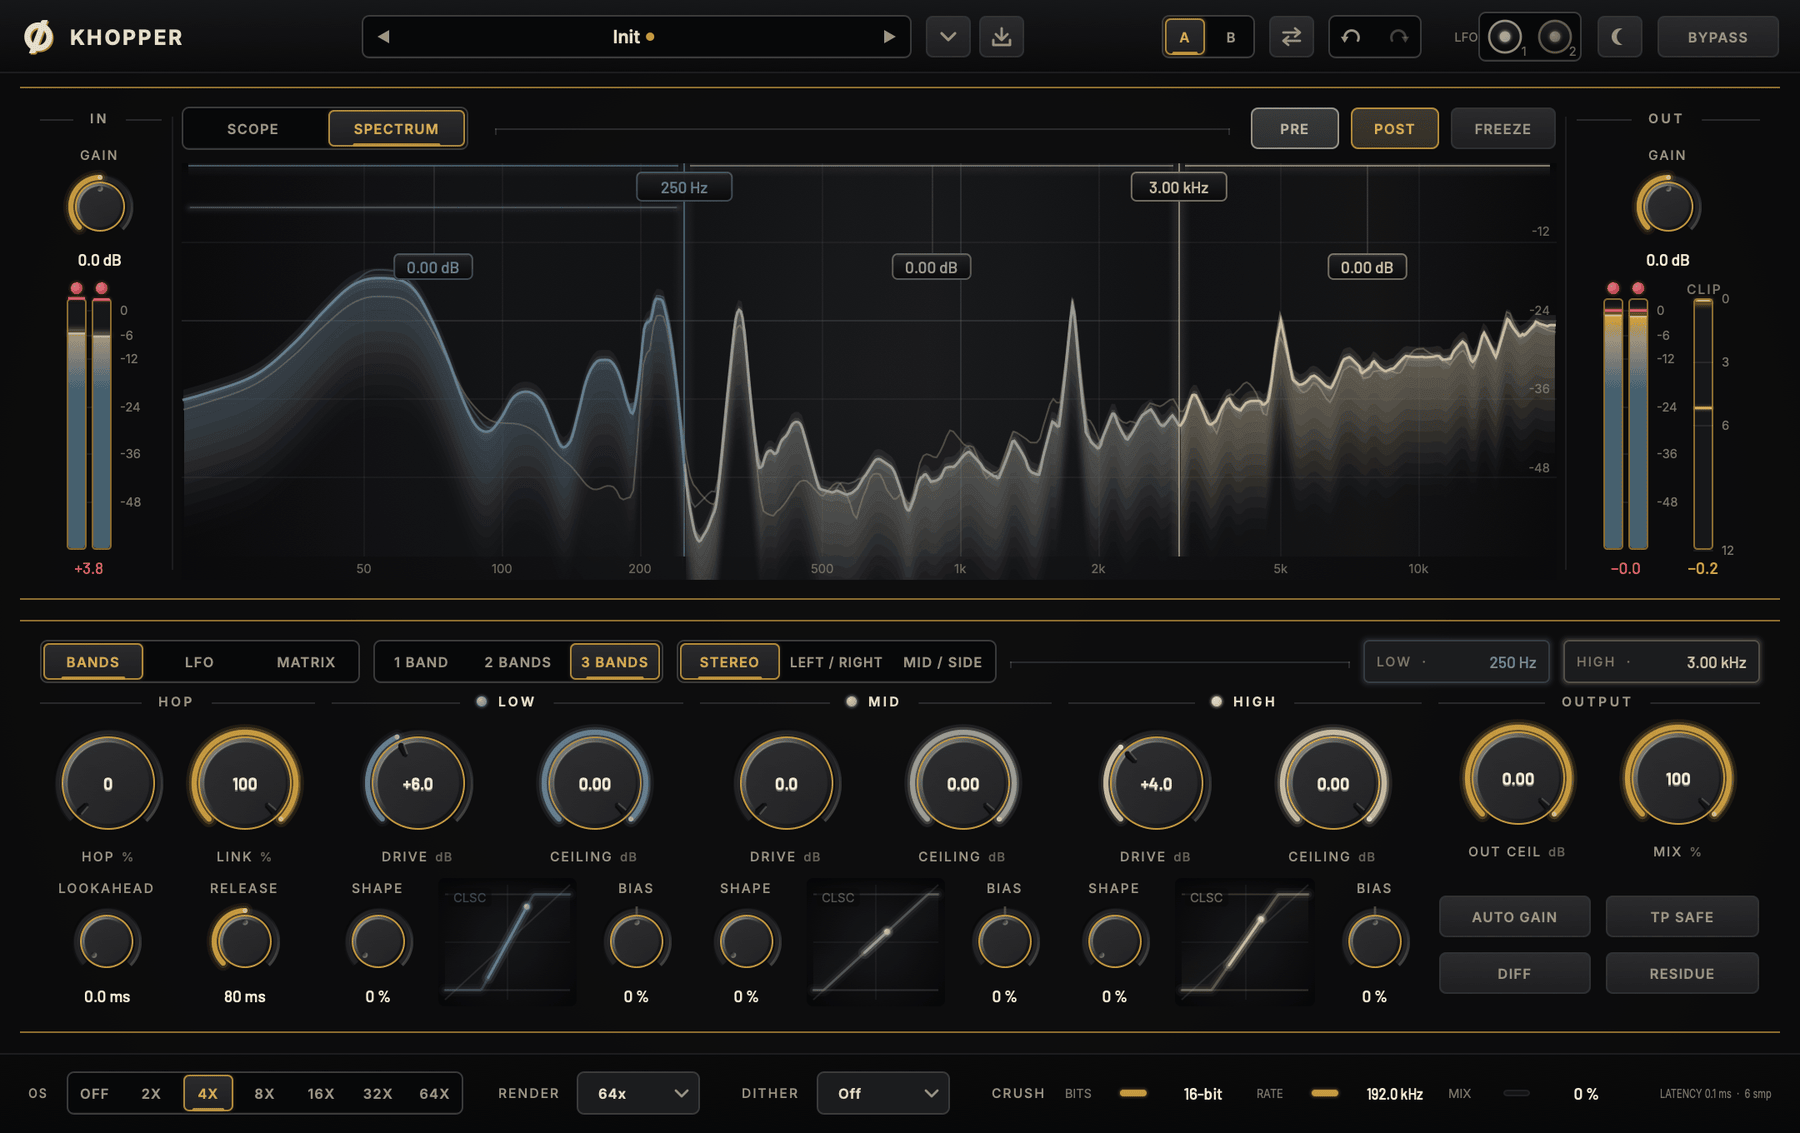Click the Khopper logo icon
This screenshot has width=1800, height=1133.
(x=39, y=37)
